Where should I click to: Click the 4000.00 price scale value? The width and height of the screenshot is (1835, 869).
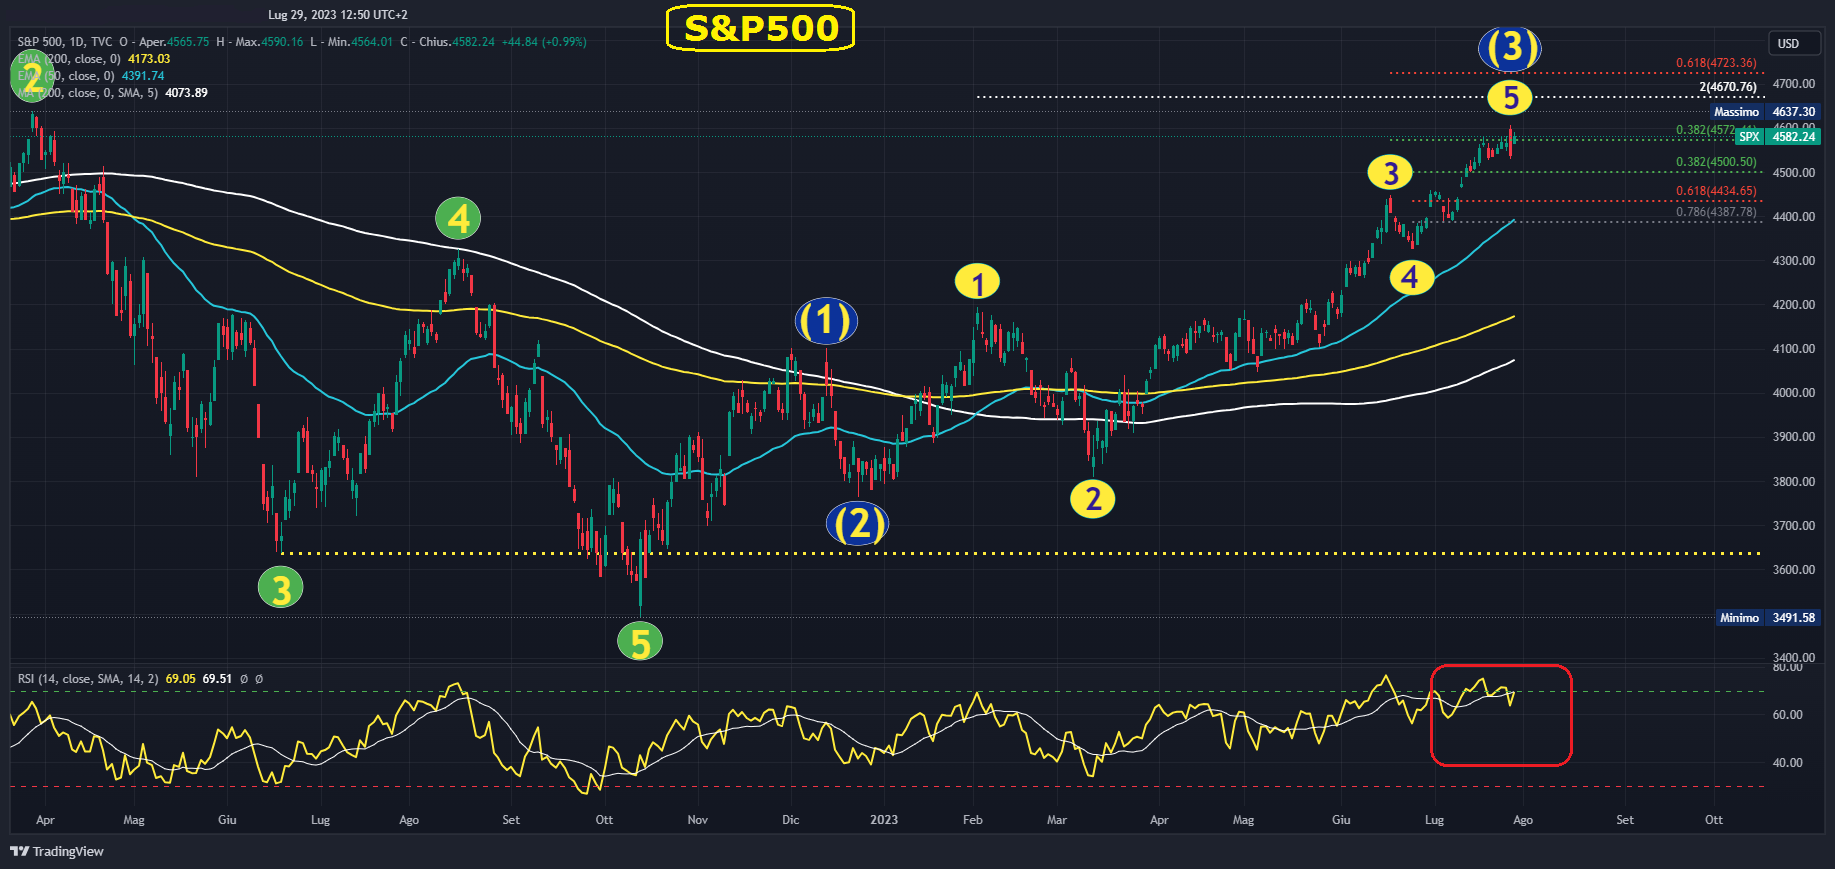[x=1794, y=393]
